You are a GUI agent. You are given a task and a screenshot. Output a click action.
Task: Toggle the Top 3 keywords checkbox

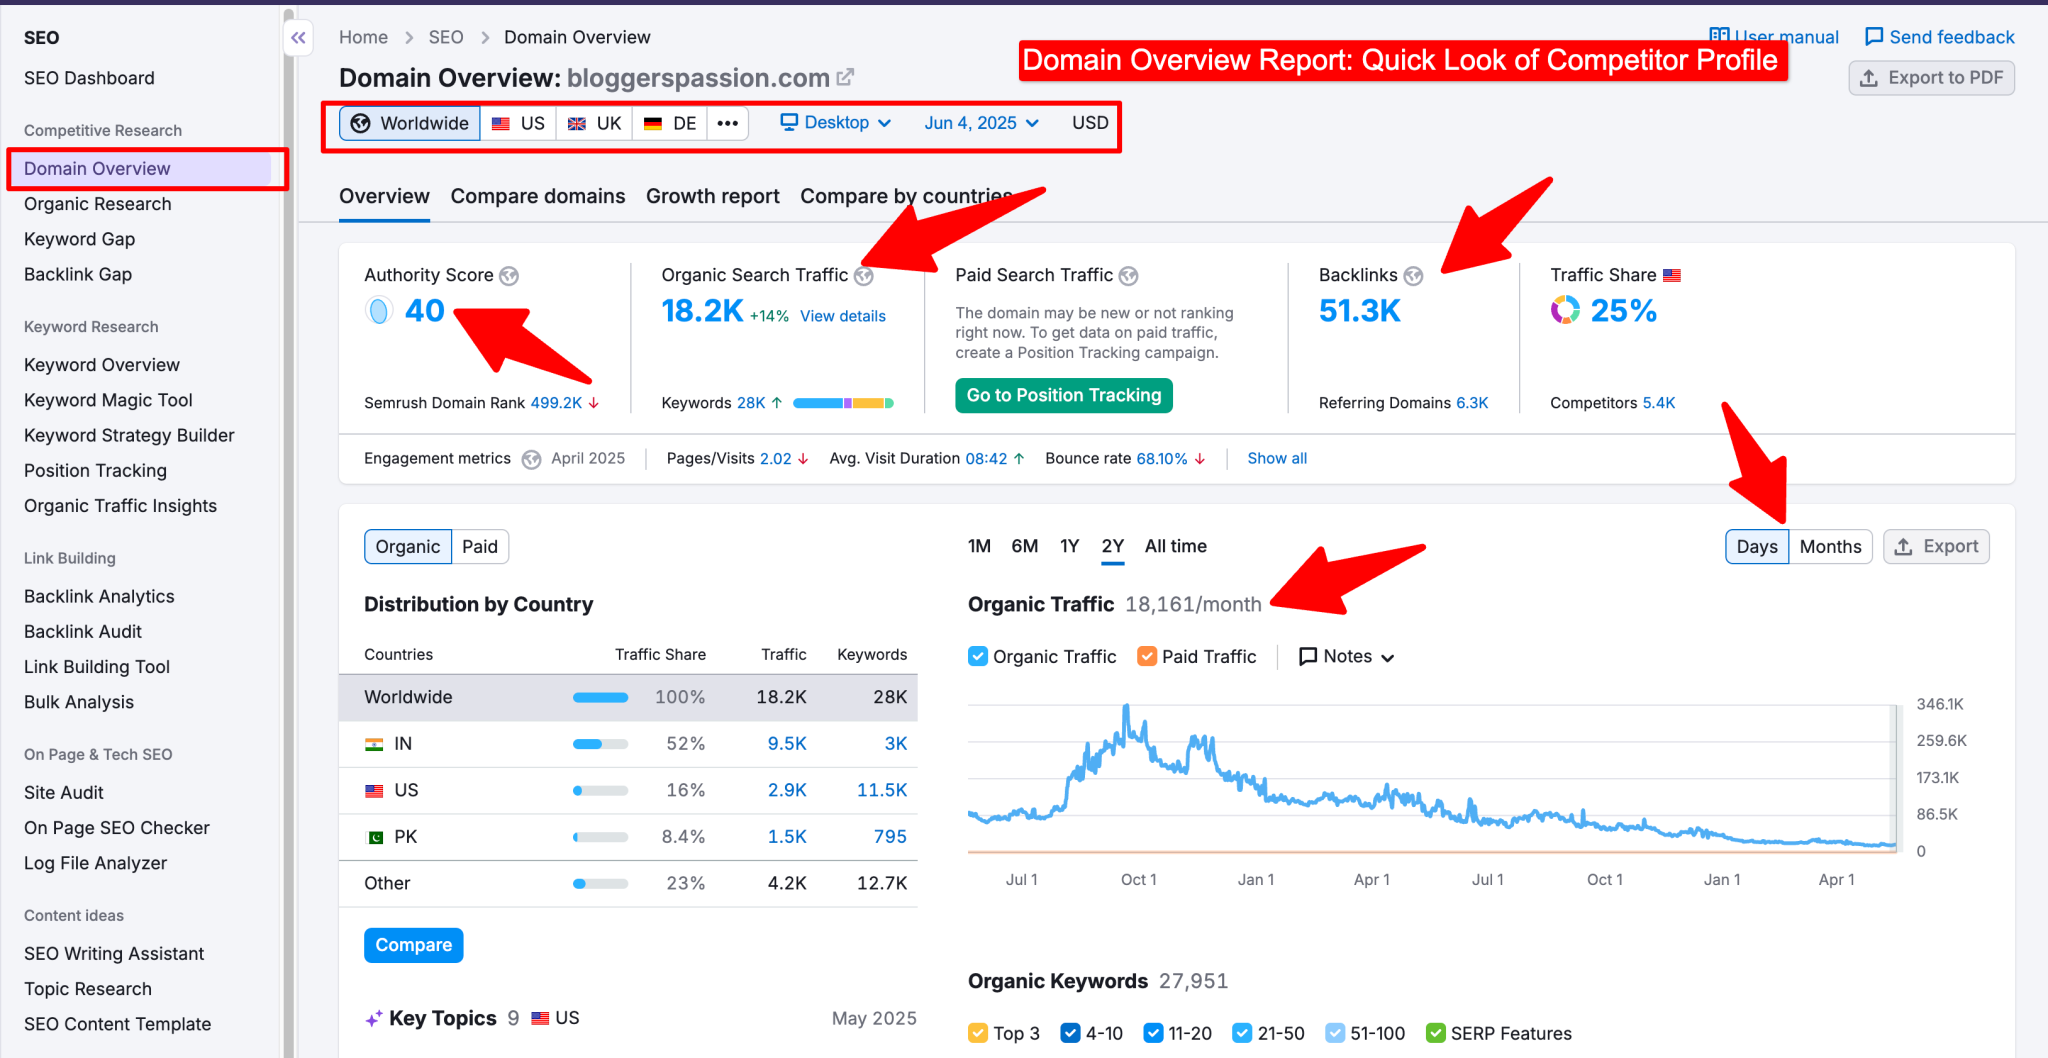coord(978,1033)
